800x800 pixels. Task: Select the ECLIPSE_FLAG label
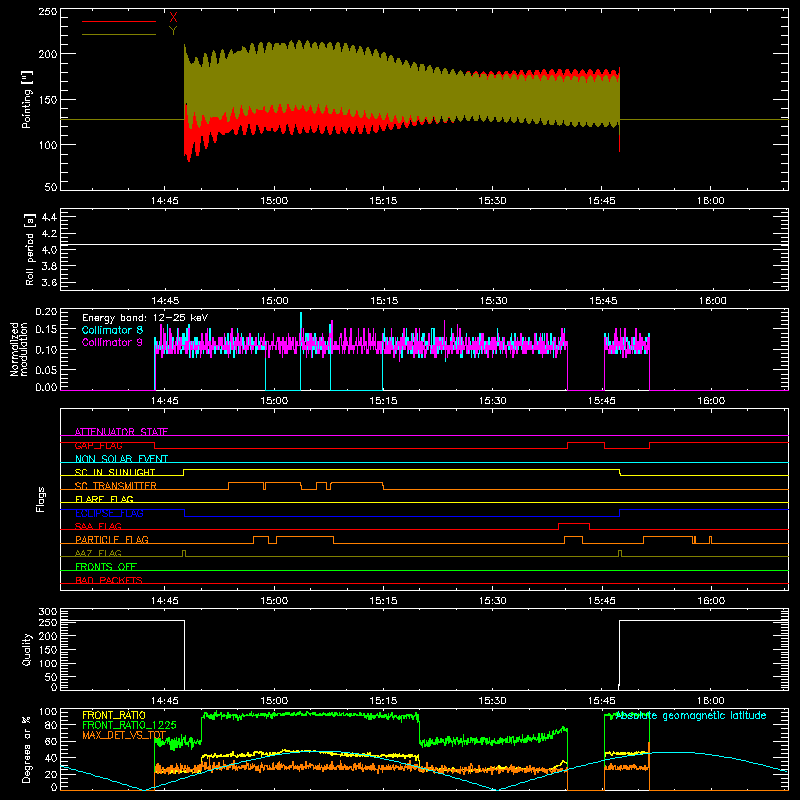[109, 513]
